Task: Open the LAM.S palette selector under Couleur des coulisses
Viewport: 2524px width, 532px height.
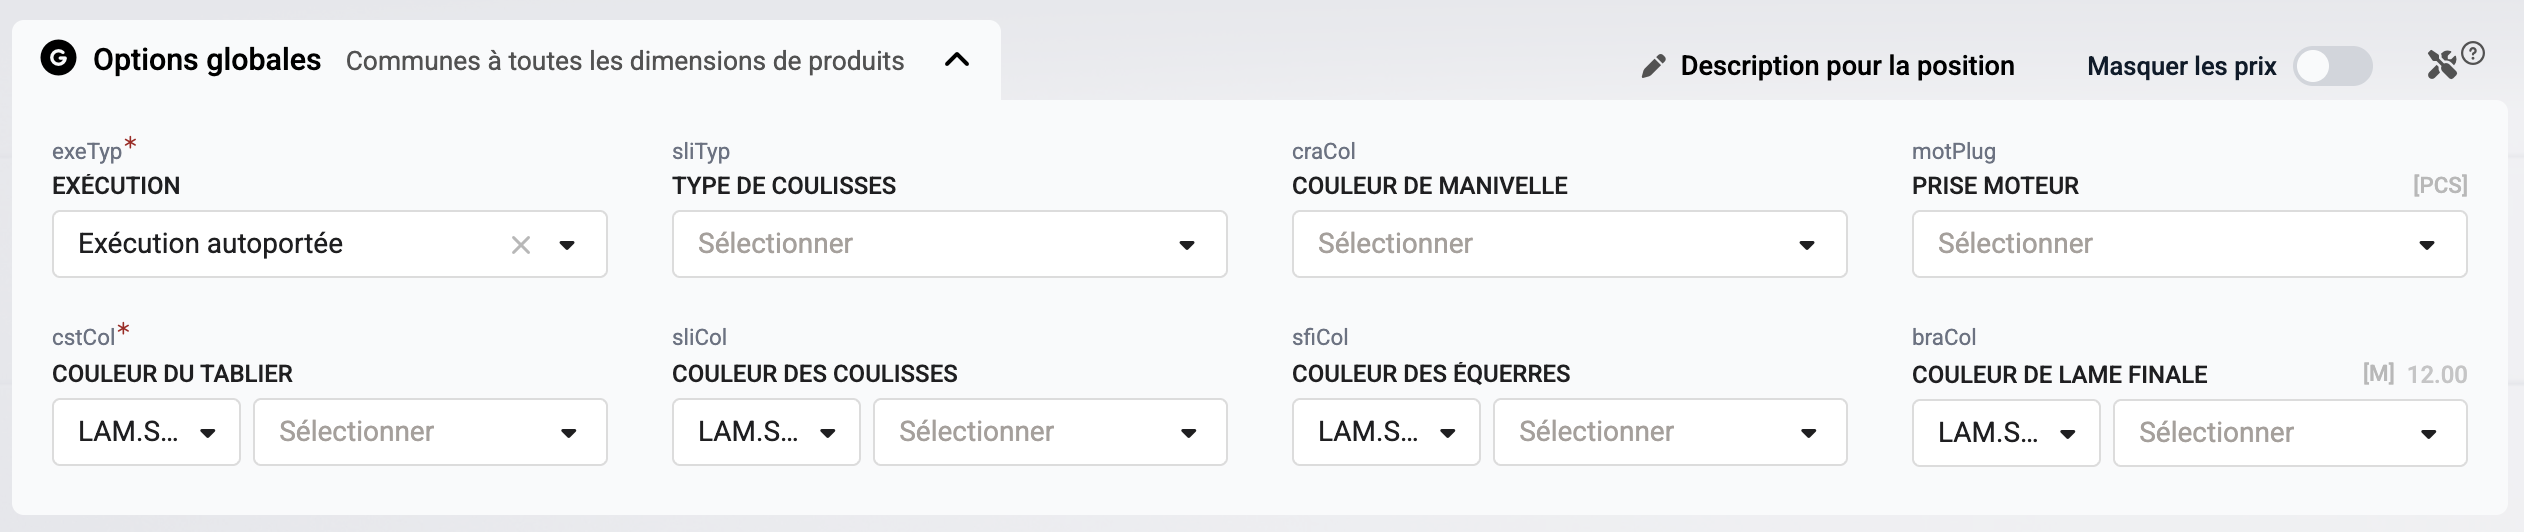Action: coord(766,432)
